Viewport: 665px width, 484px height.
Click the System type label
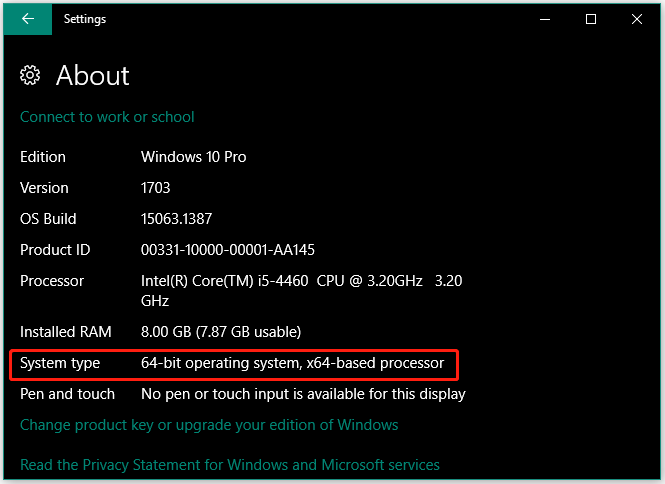pyautogui.click(x=60, y=363)
